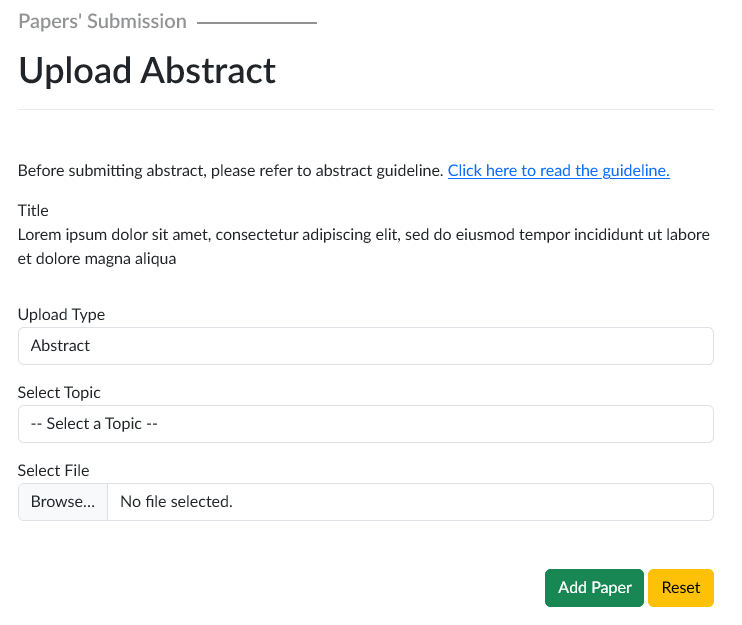Click the '-- Select a Topic --' placeholder
742x625 pixels.
point(95,424)
